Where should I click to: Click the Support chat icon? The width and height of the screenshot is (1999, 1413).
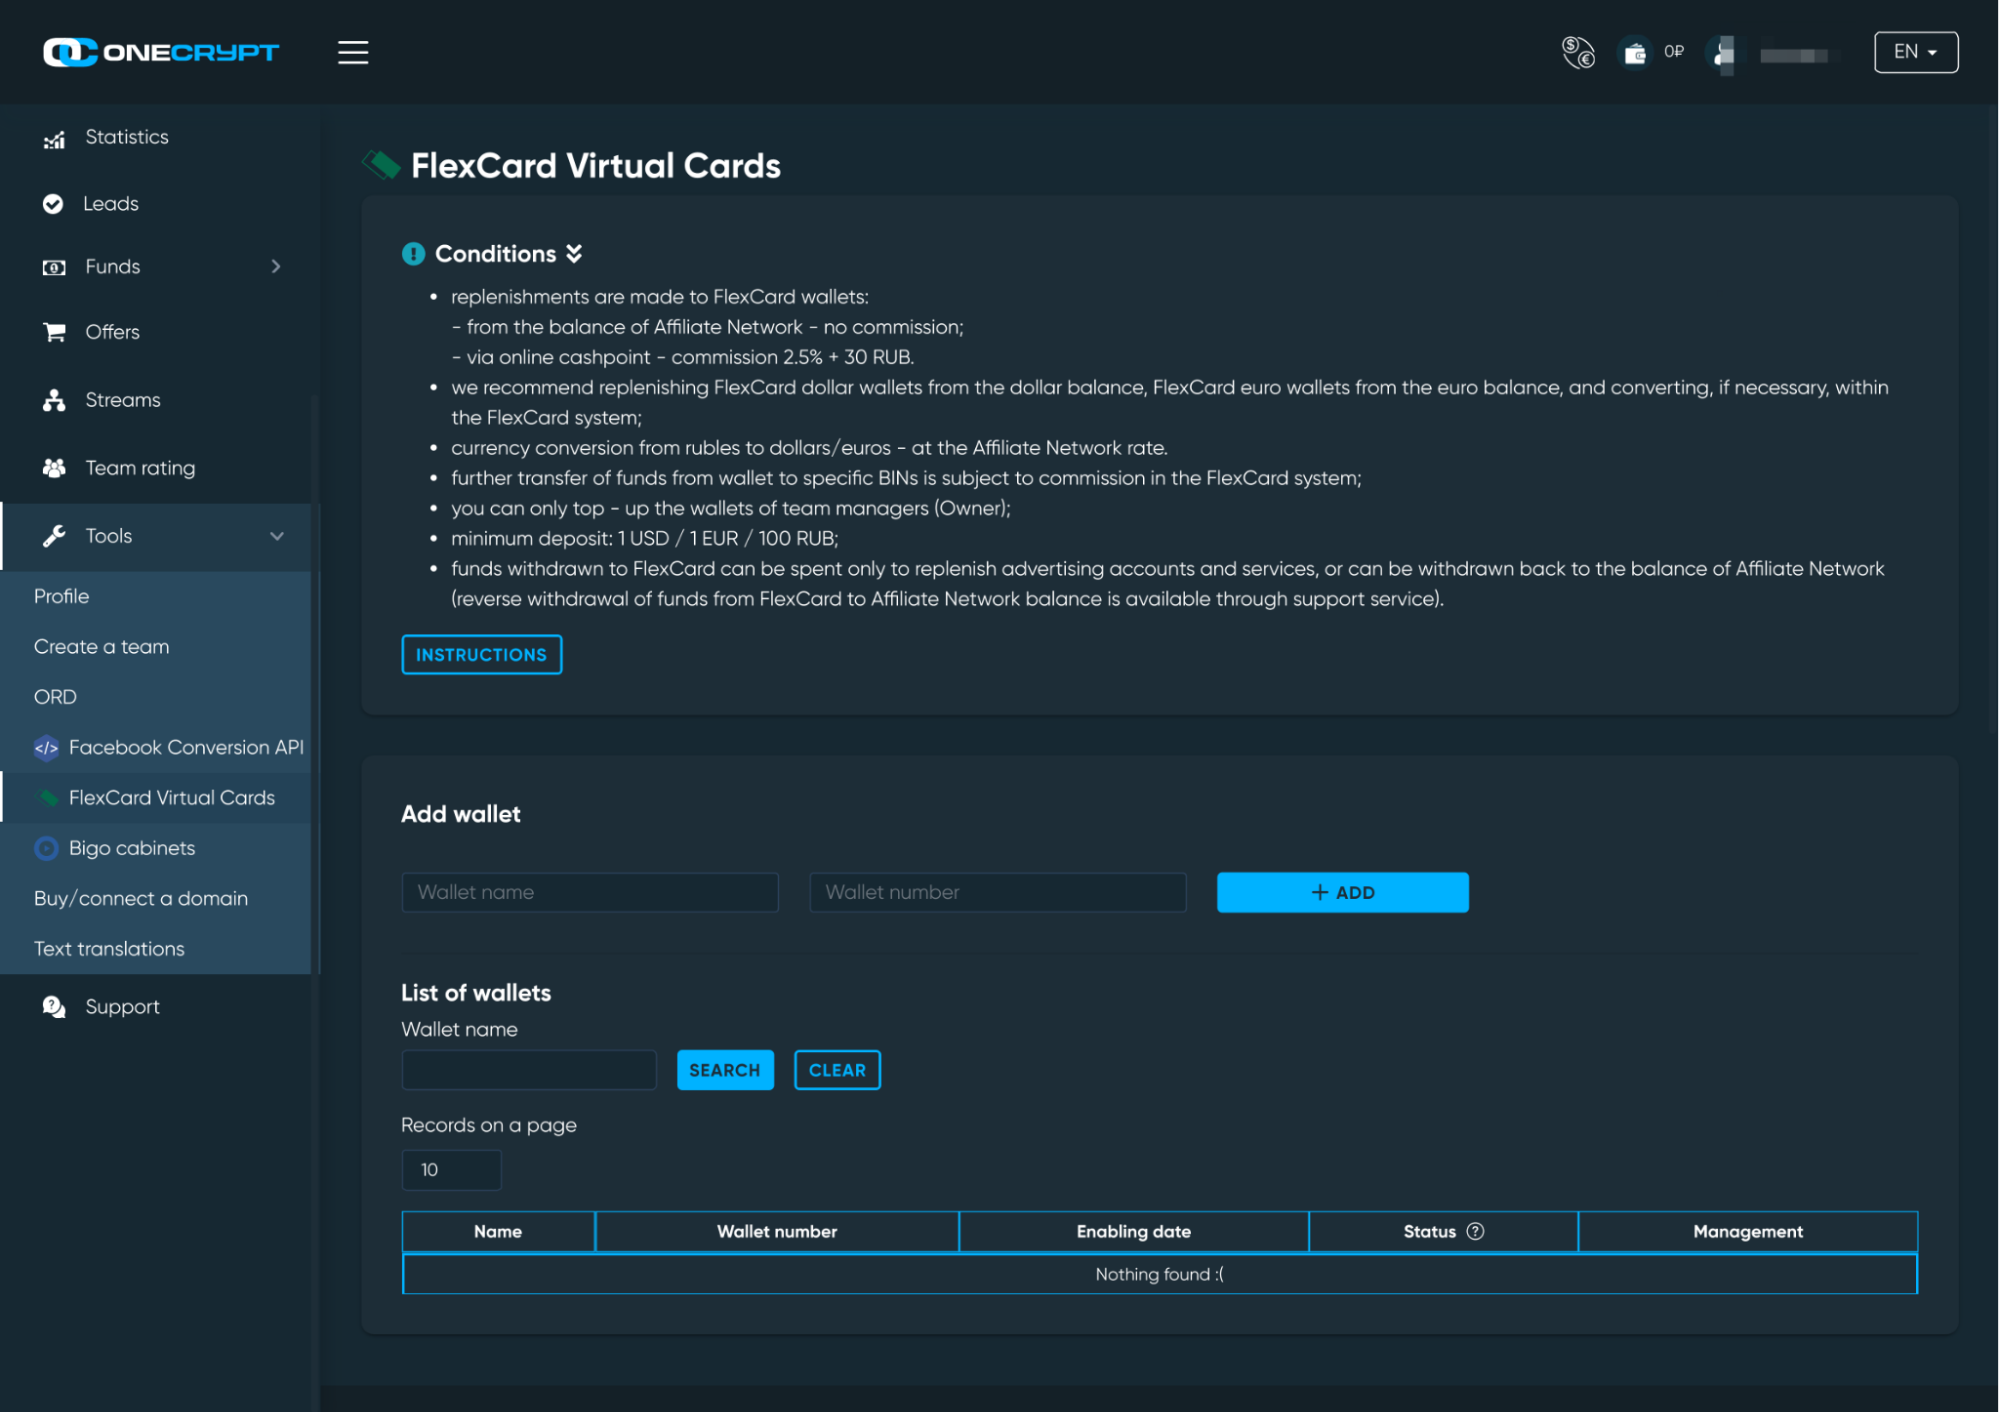pos(54,1007)
